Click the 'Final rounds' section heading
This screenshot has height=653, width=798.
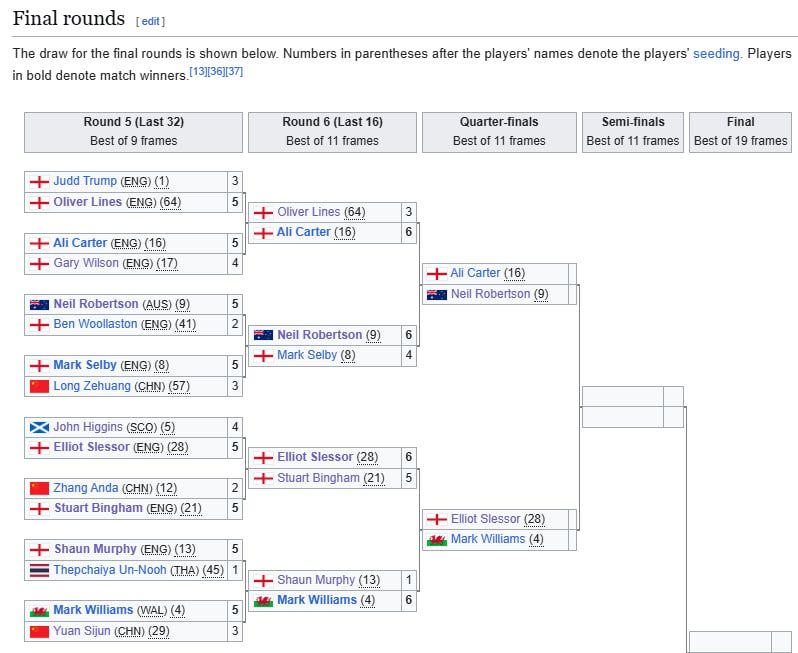(68, 19)
